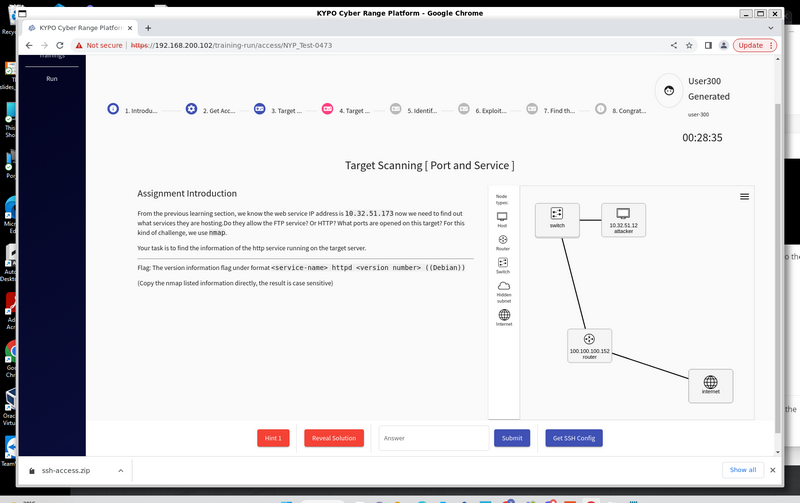Open step 3 Target level
Viewport: 800px width, 503px height.
coord(278,110)
